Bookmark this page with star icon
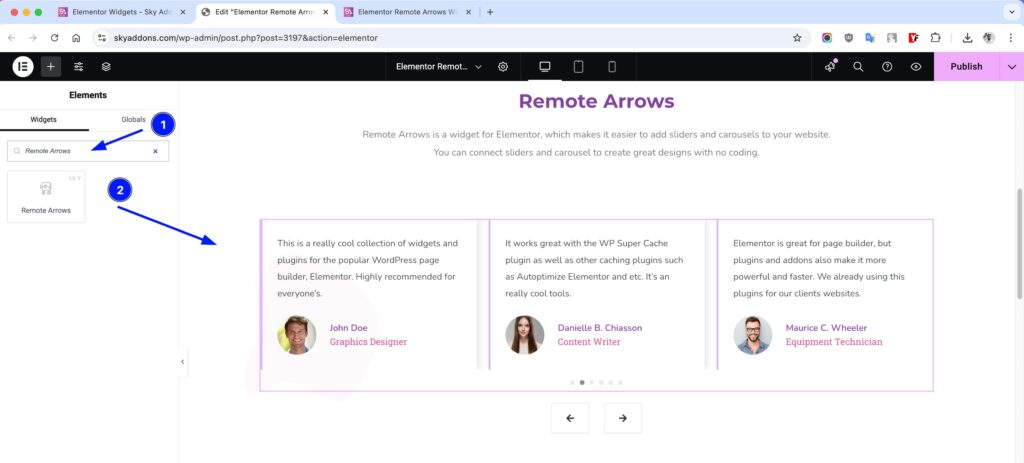 [797, 38]
